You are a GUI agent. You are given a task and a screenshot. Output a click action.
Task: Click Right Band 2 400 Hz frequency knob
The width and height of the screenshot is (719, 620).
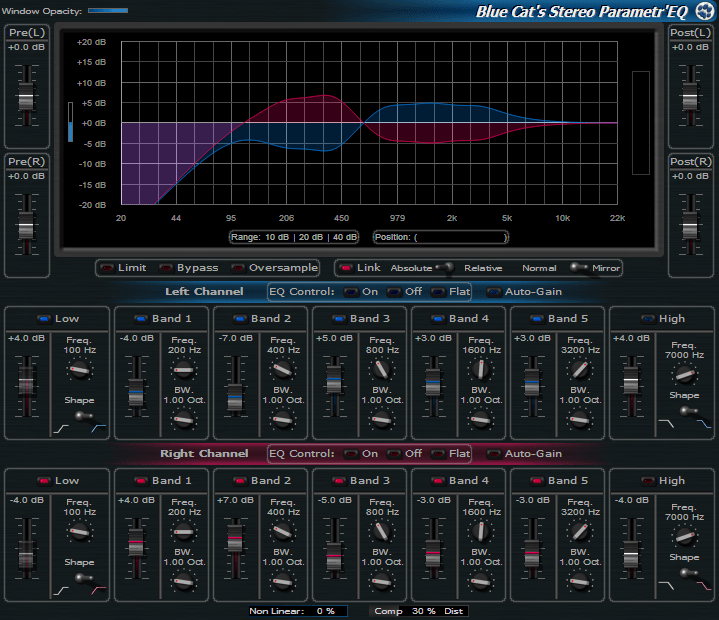pyautogui.click(x=282, y=531)
